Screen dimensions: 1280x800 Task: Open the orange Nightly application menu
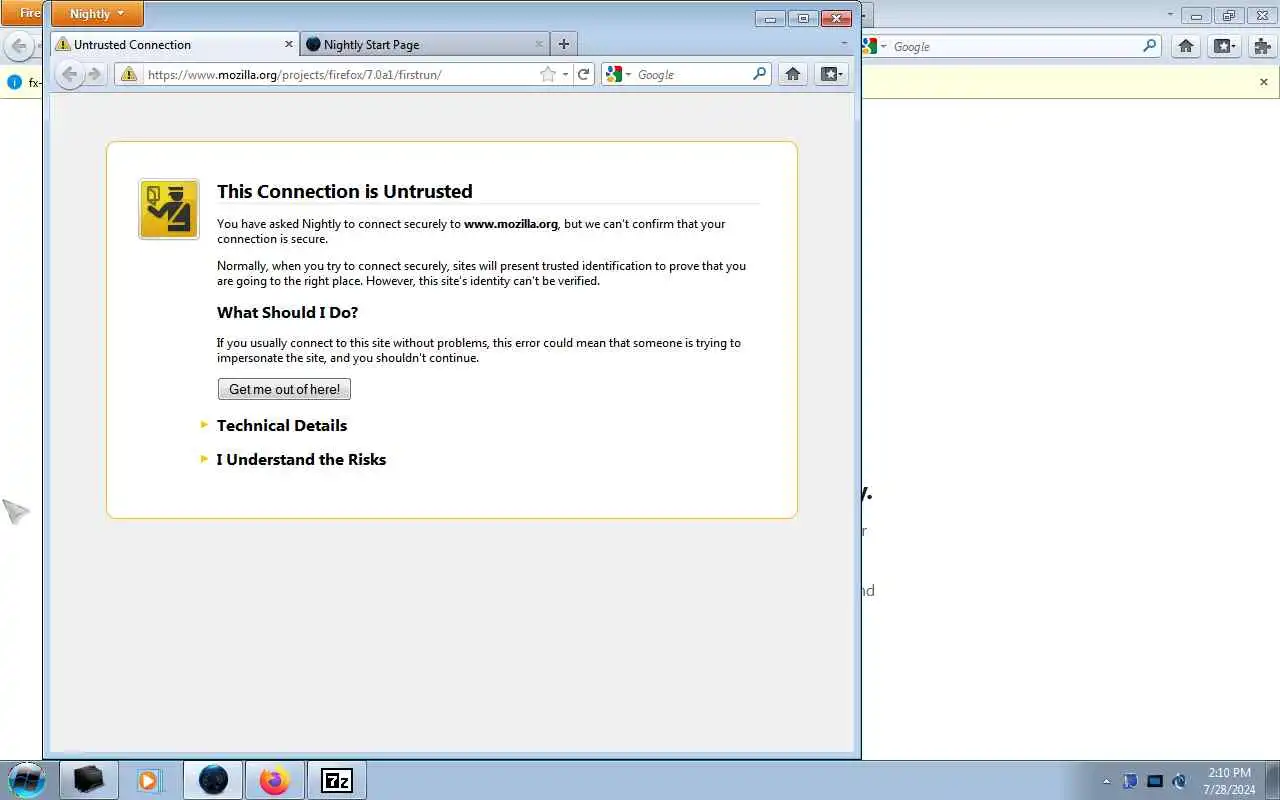97,14
